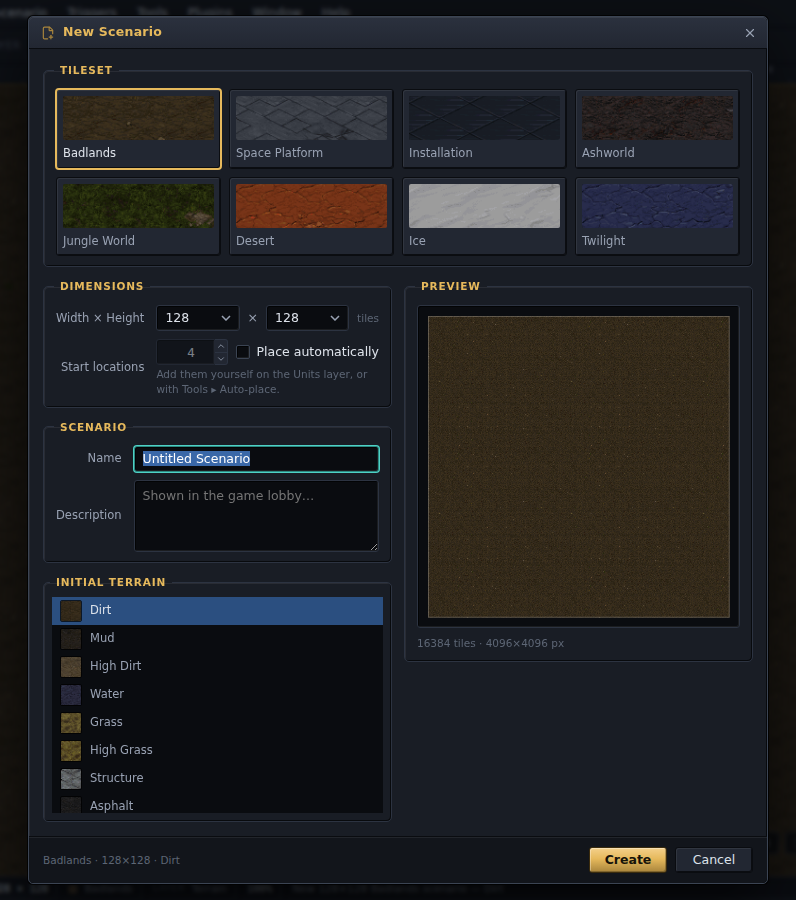
Task: Choose the Installation tileset
Action: pyautogui.click(x=484, y=129)
